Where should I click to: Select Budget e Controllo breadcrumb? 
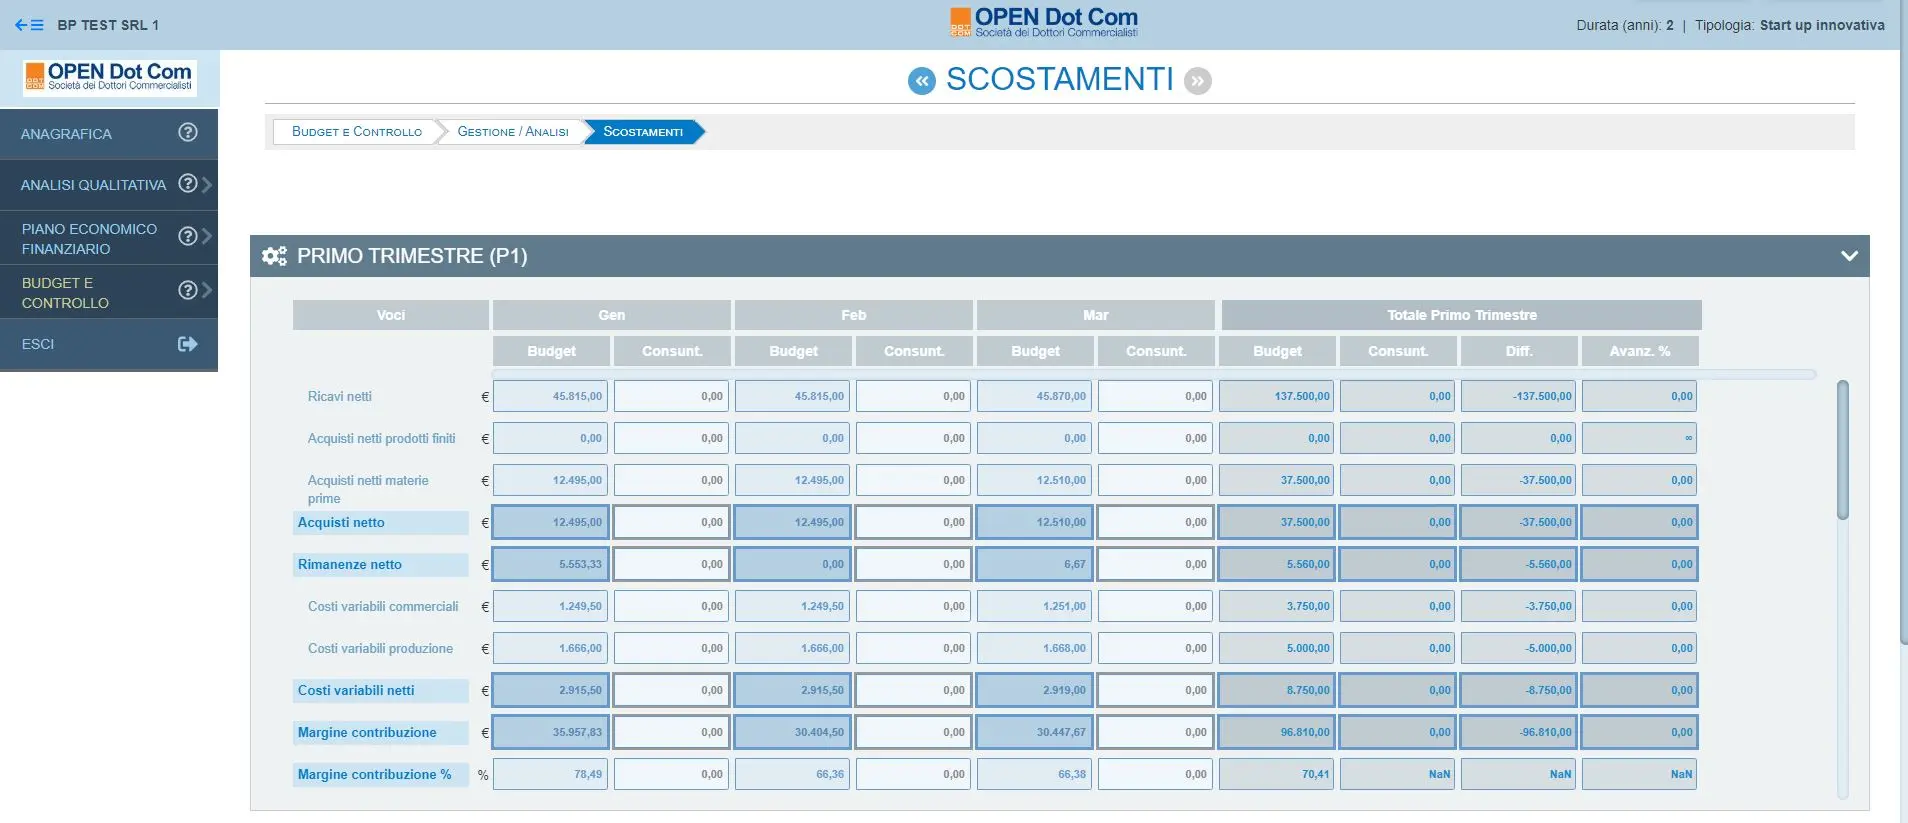coord(357,132)
